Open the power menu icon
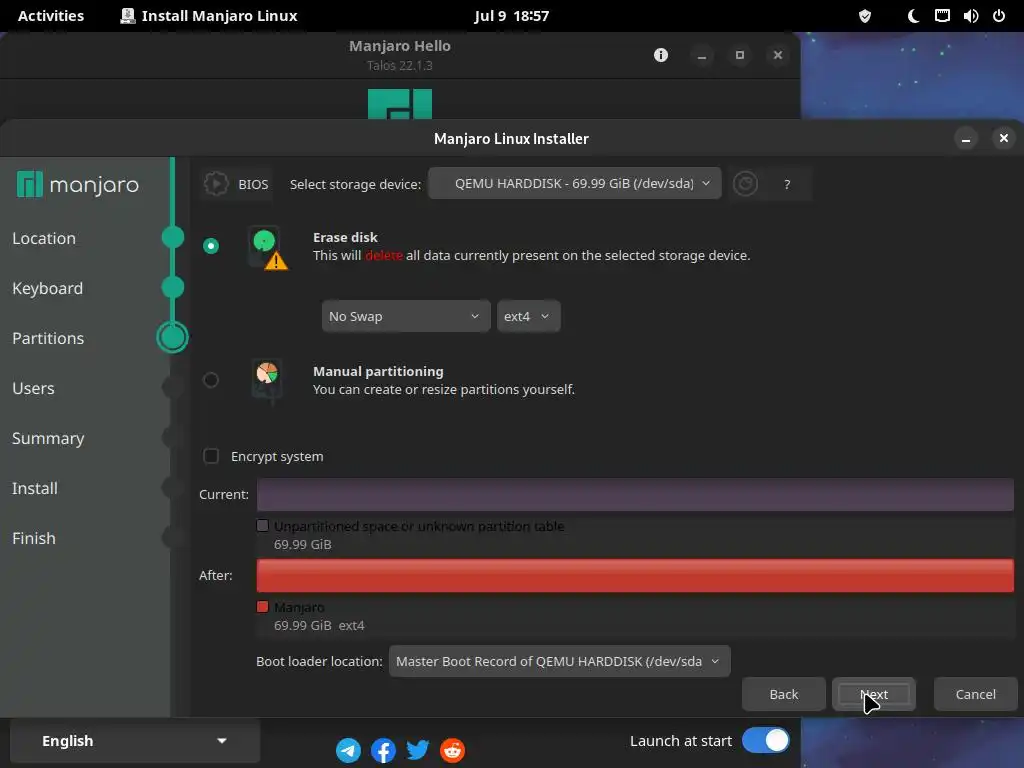1024x768 pixels. pos(999,16)
